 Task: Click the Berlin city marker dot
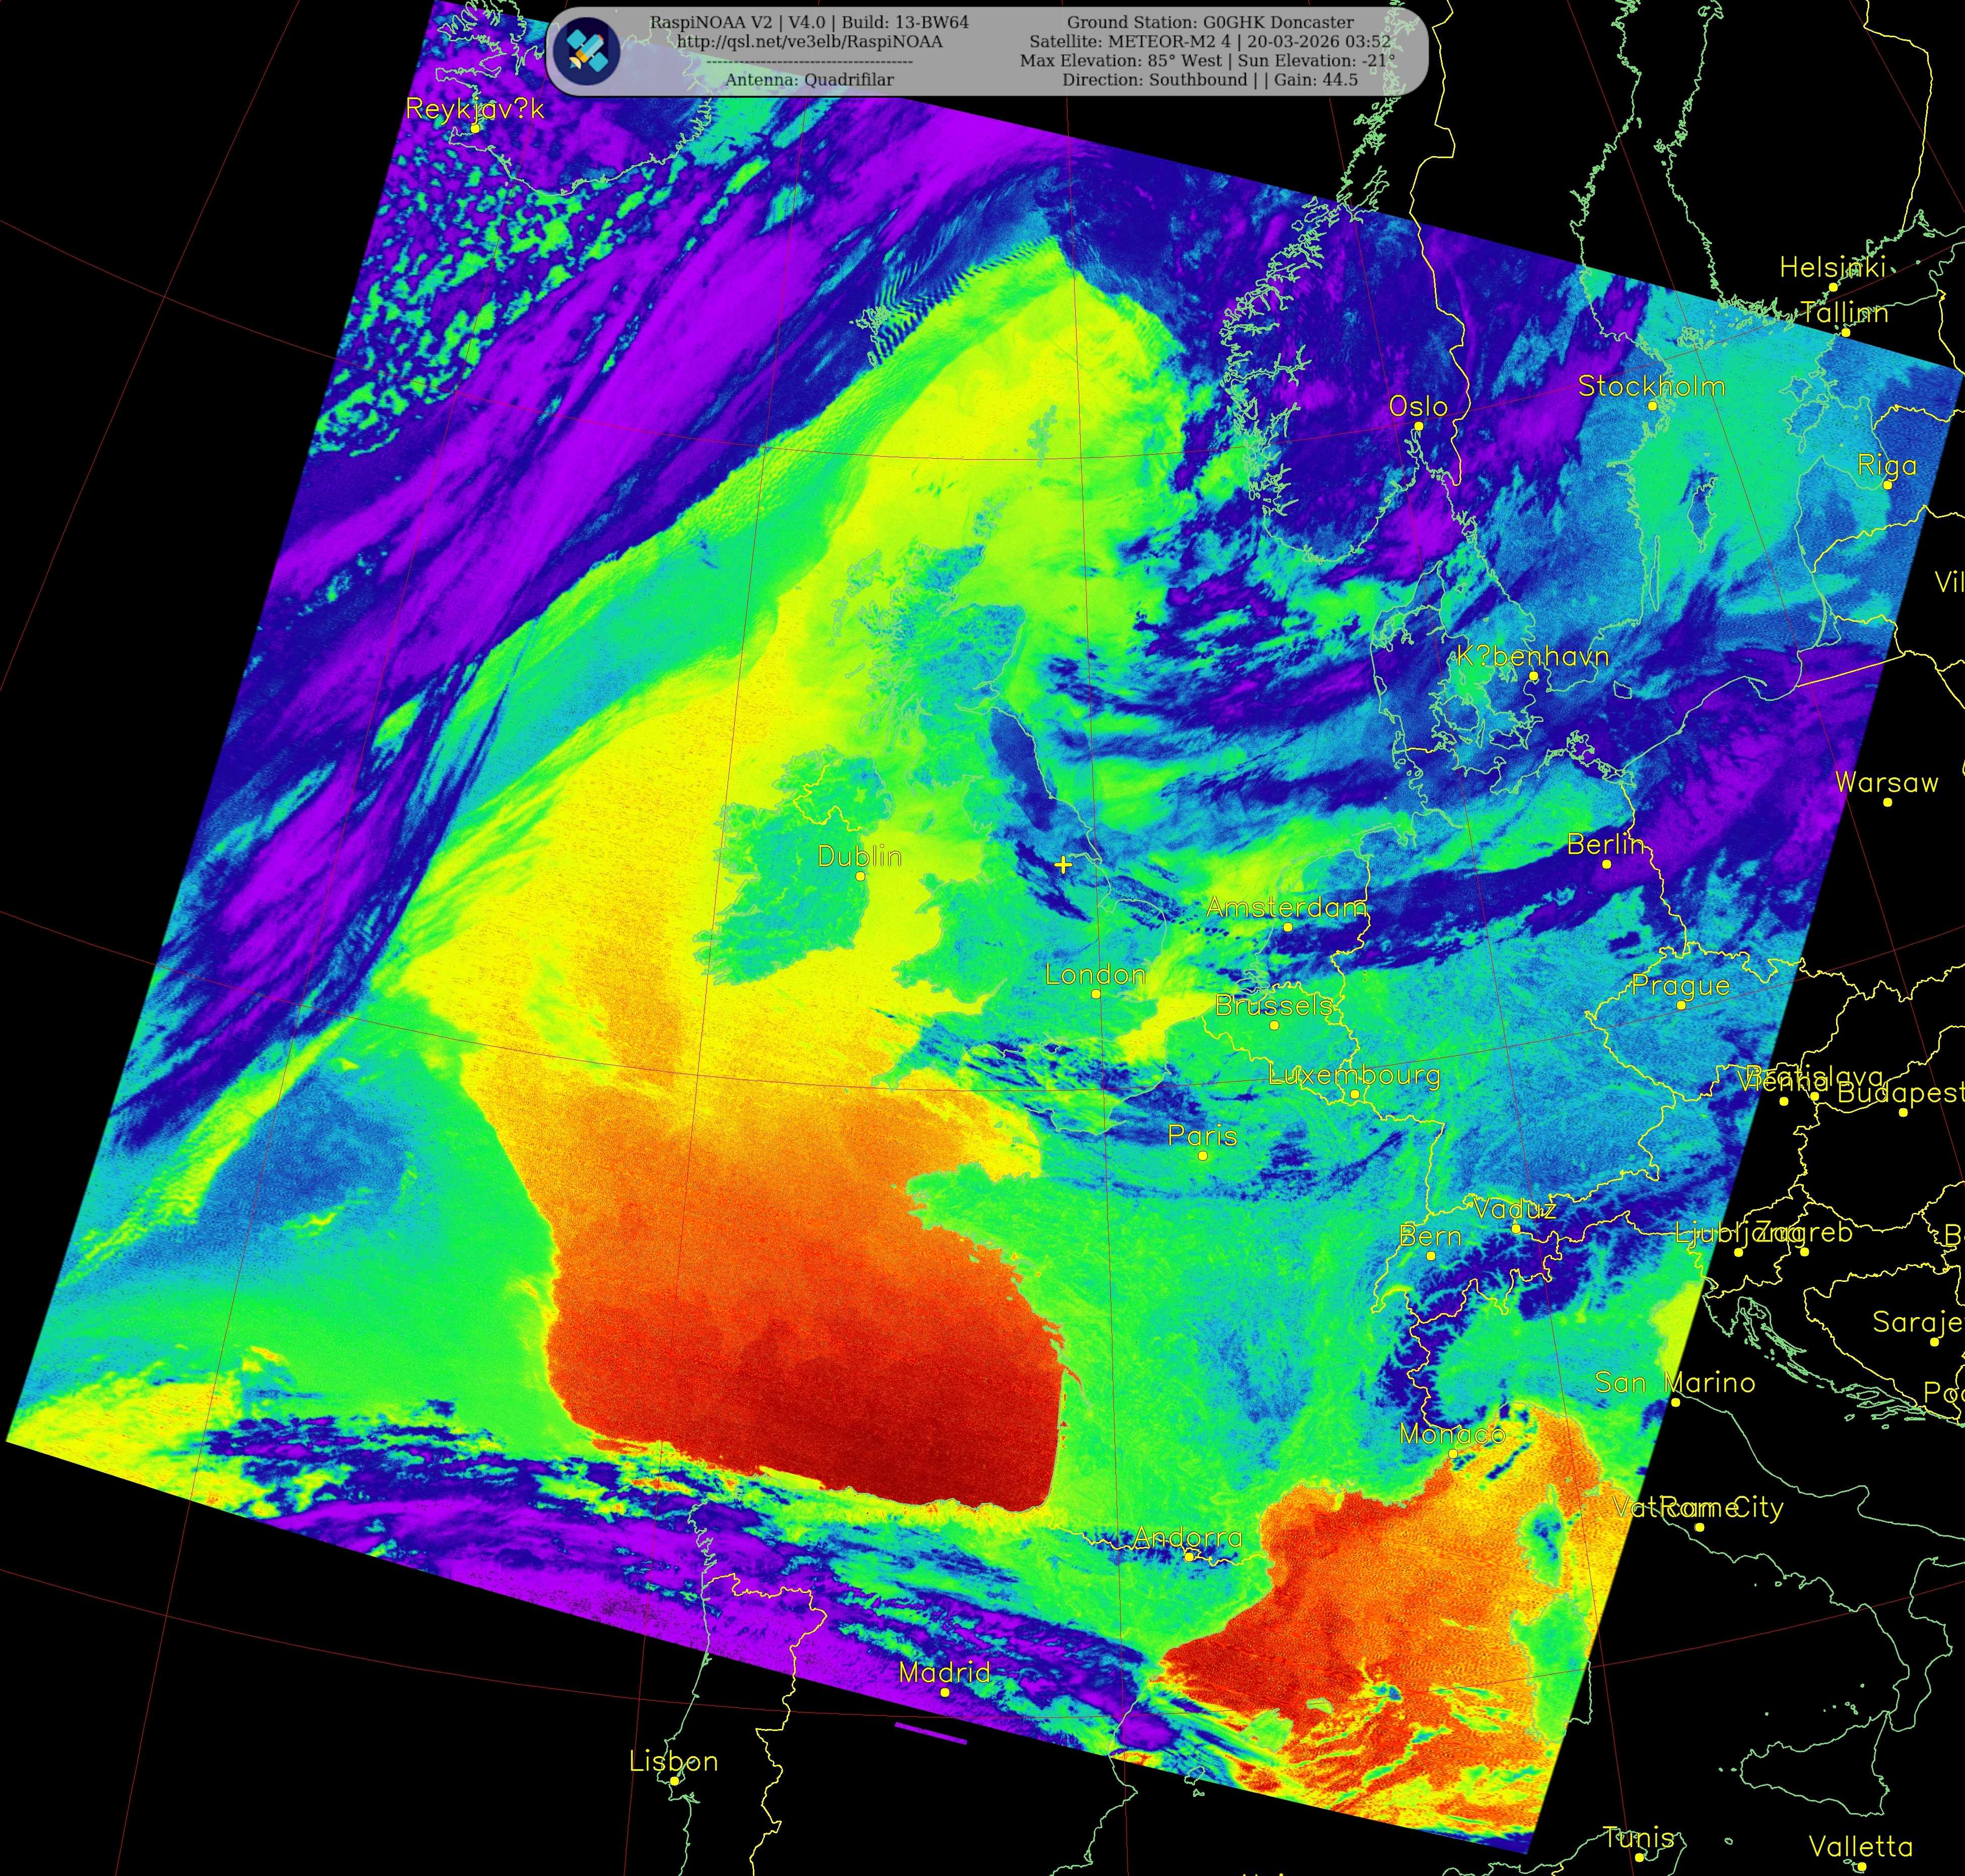click(x=1607, y=864)
